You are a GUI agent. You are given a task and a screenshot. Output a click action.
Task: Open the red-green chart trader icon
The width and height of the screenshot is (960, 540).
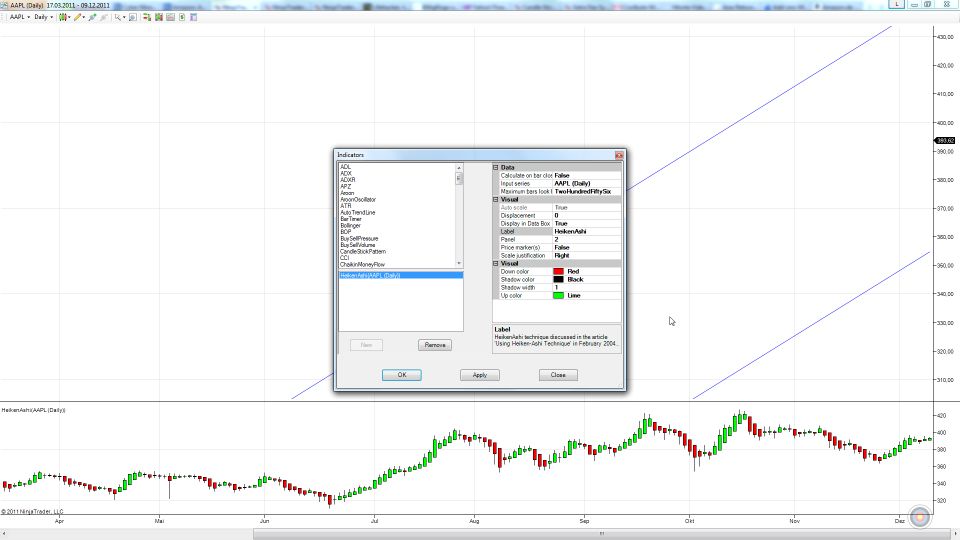[147, 17]
